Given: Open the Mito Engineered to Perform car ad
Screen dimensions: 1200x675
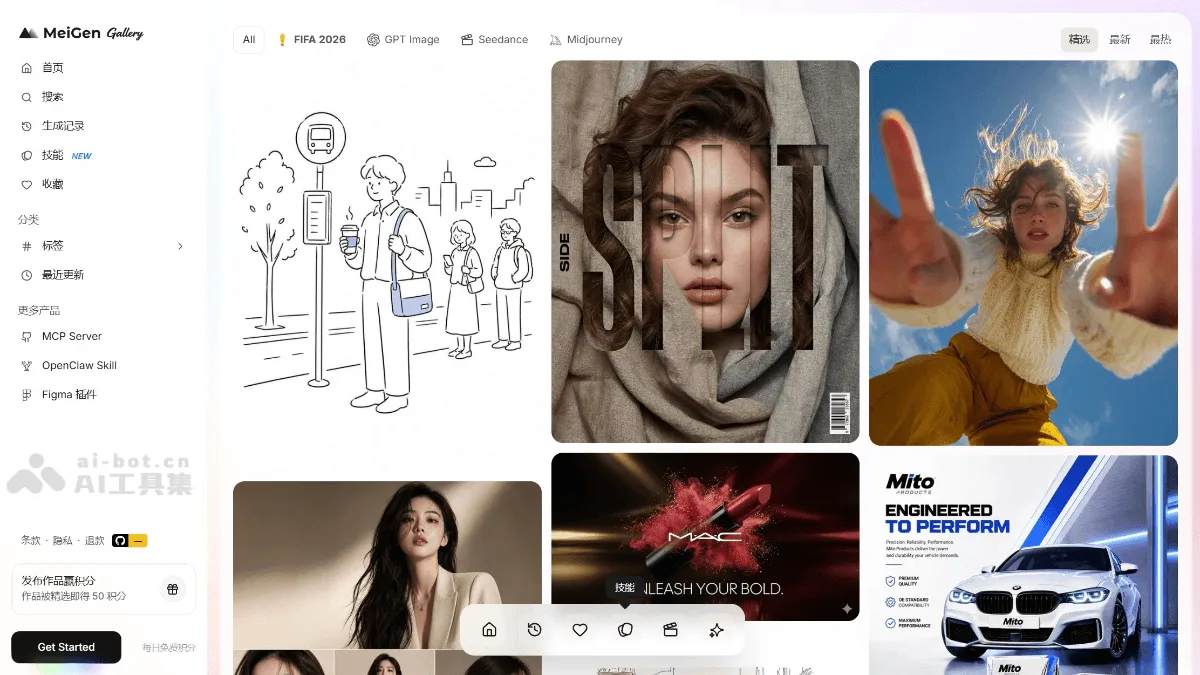Looking at the screenshot, I should click(x=1023, y=565).
